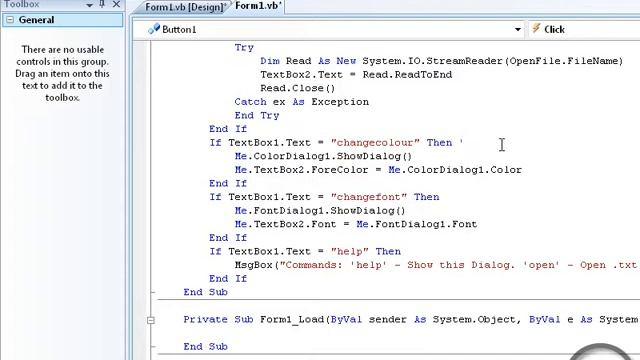Click the Read.Close() code line
640x360 pixels.
click(x=298, y=88)
